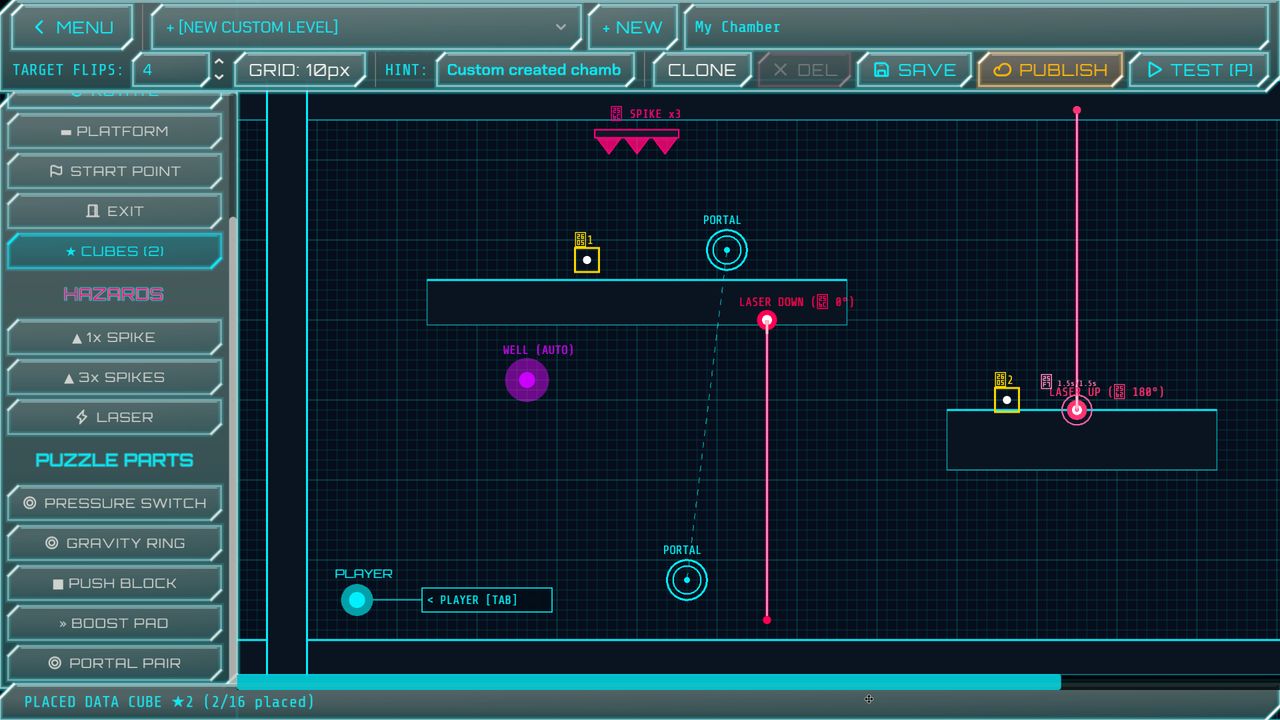Pick the 1x Spike hazard tool
The image size is (1280, 720).
tap(114, 337)
